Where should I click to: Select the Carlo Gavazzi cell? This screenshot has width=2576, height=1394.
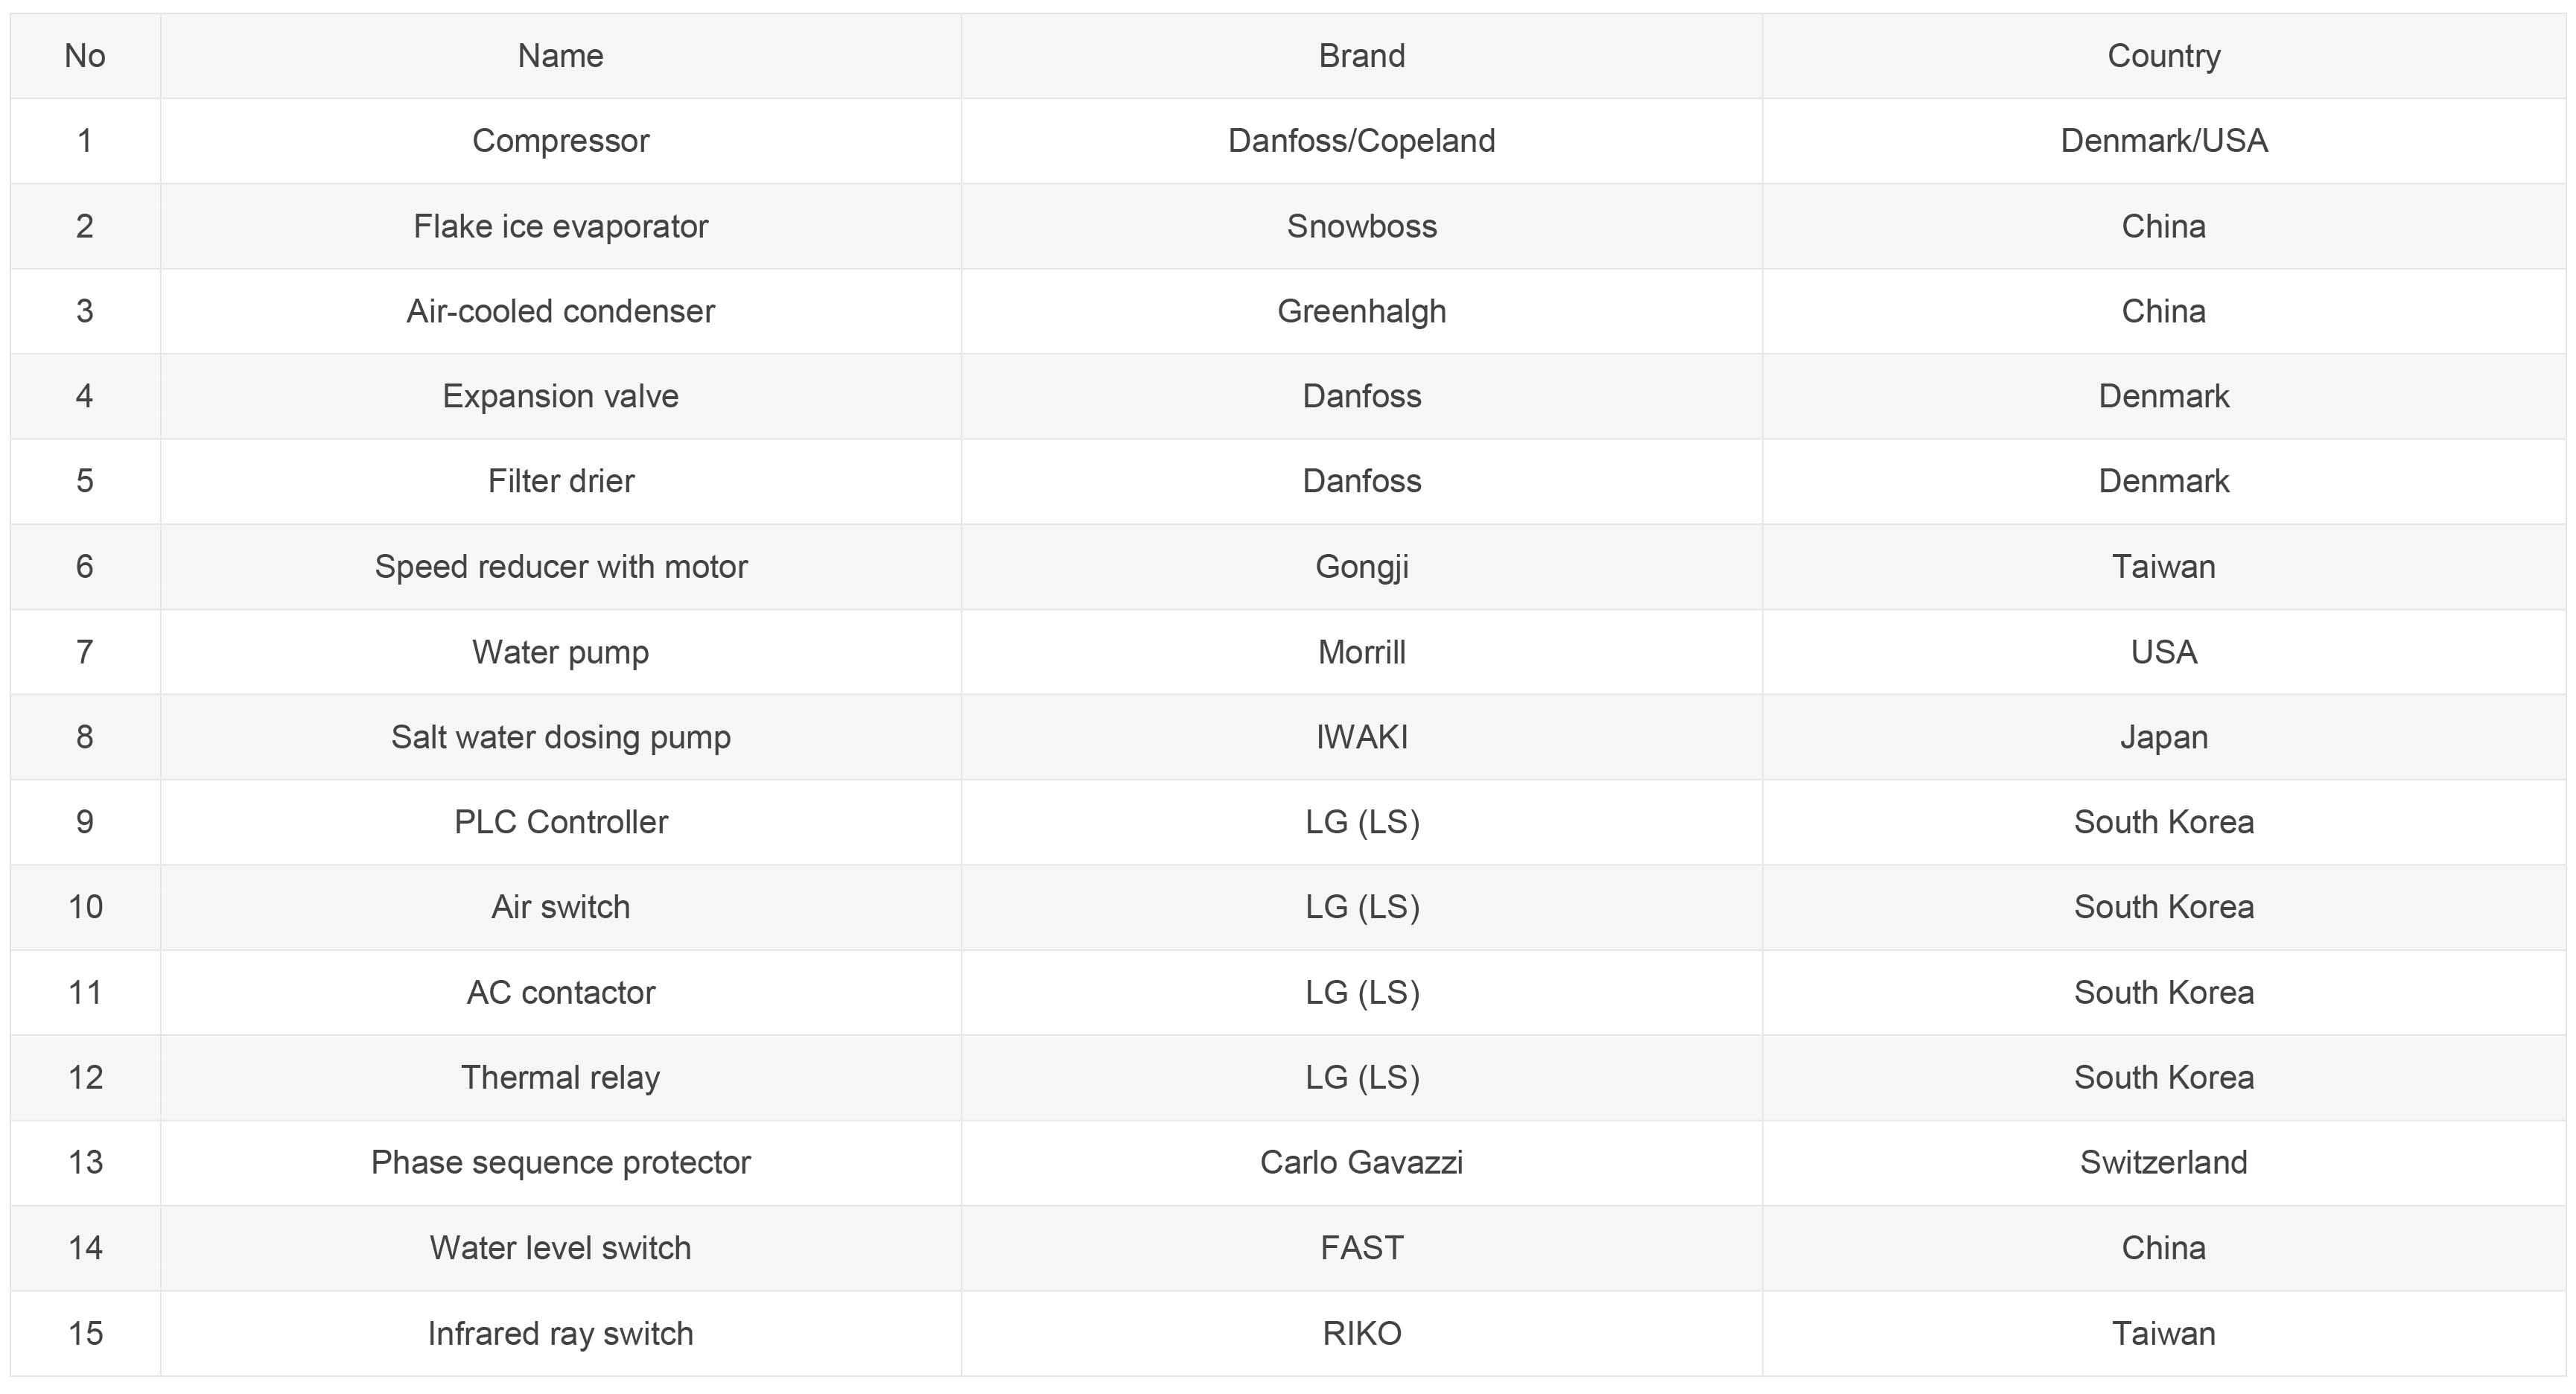(1361, 1162)
